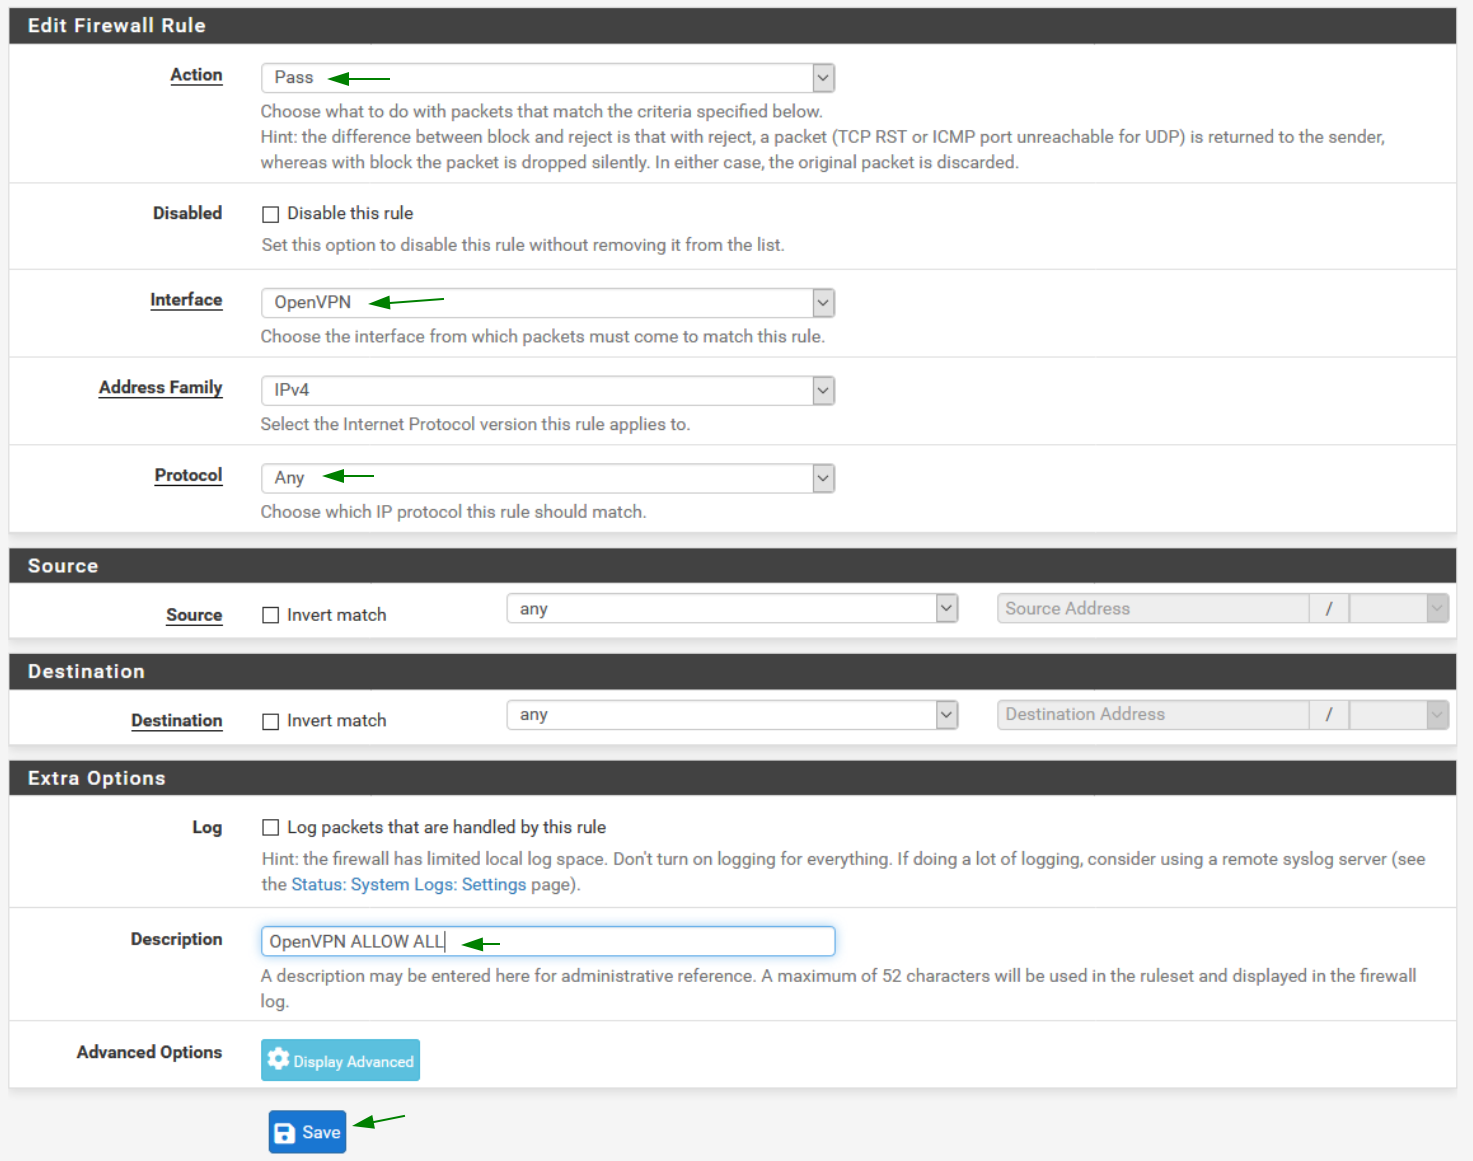Open the Address Family dropdown showing IPv4
Image resolution: width=1473 pixels, height=1161 pixels.
[547, 390]
